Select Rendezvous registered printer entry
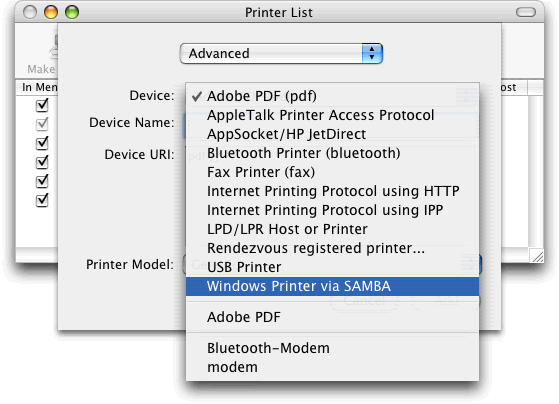559x404 pixels. pos(332,248)
